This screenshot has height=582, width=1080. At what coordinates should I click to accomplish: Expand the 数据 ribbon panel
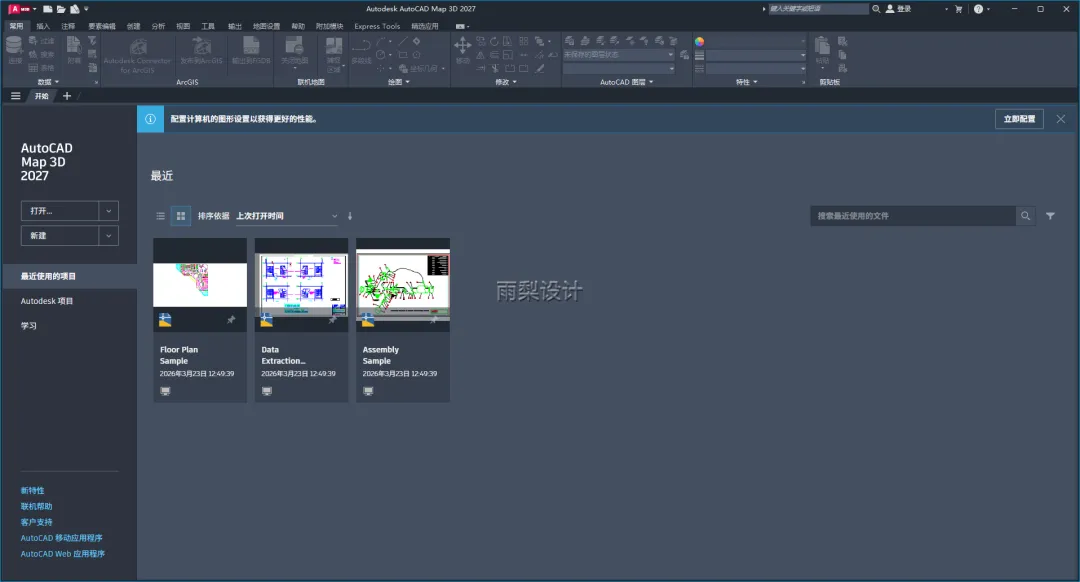click(48, 82)
